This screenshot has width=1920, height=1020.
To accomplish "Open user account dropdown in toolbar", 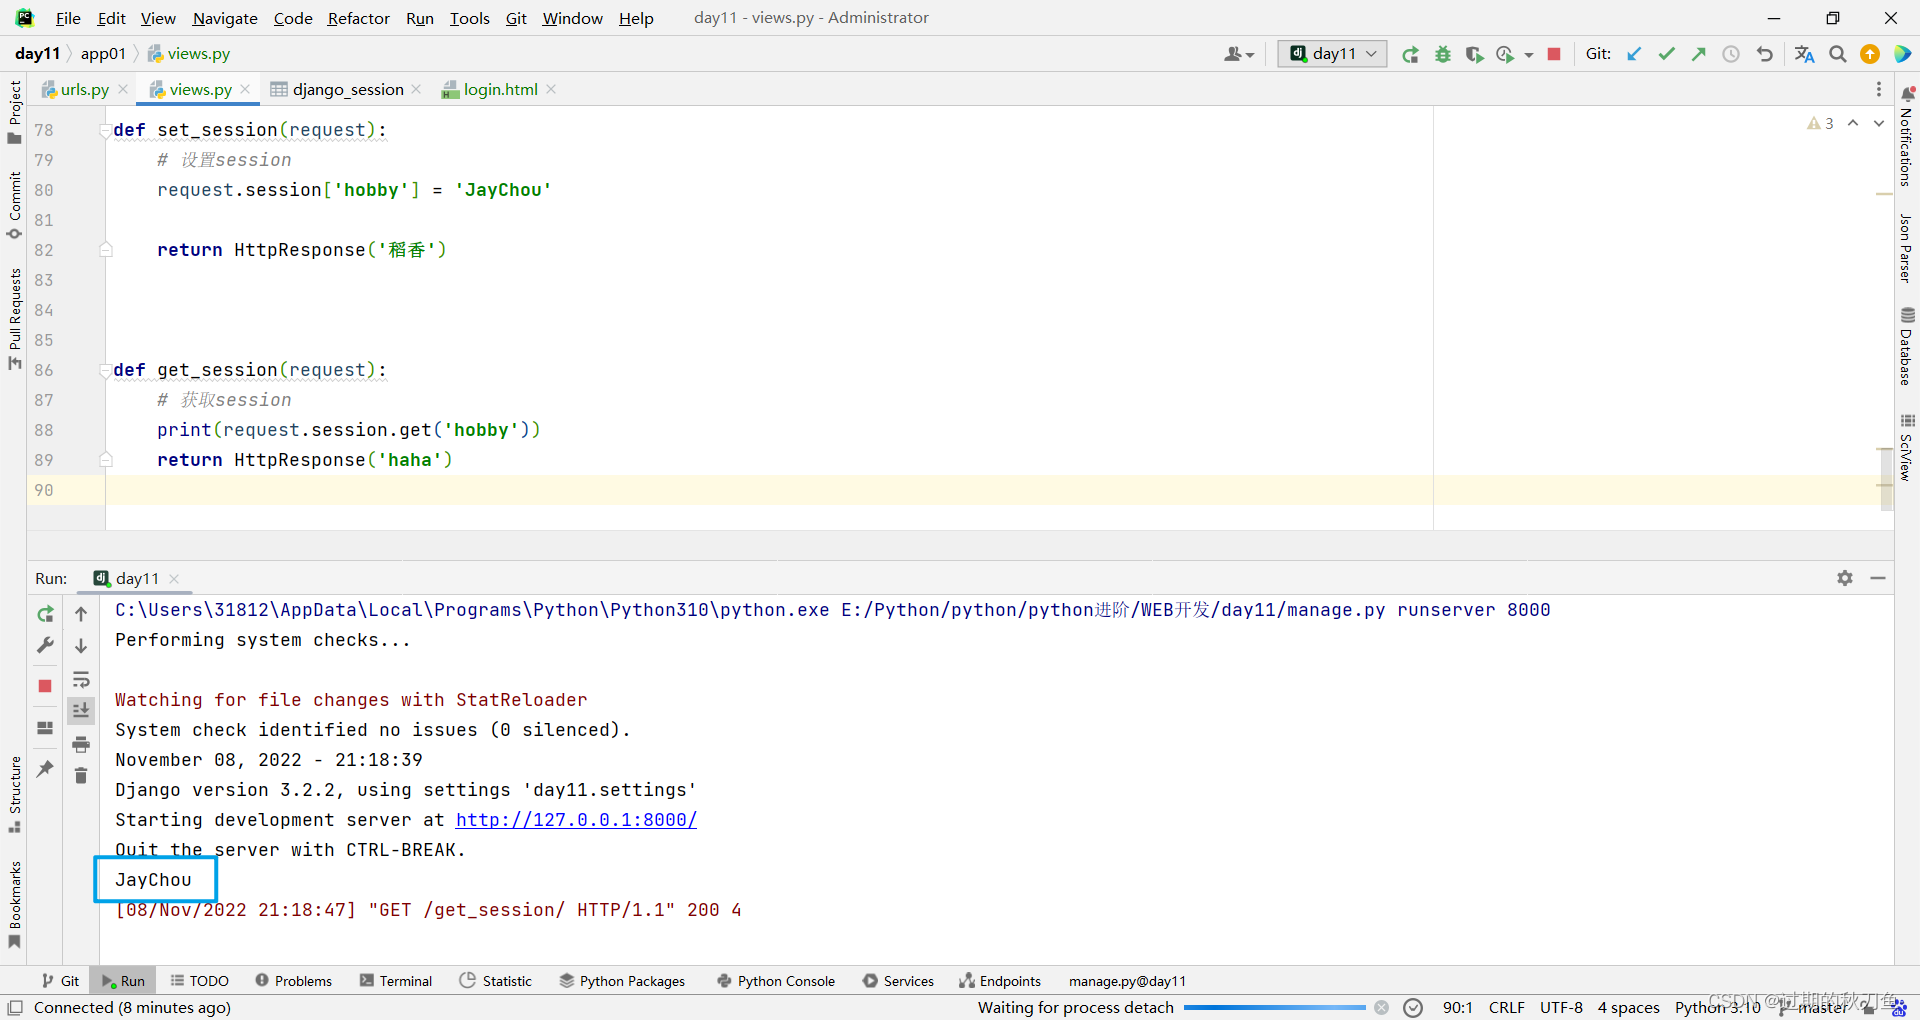I will [1239, 54].
